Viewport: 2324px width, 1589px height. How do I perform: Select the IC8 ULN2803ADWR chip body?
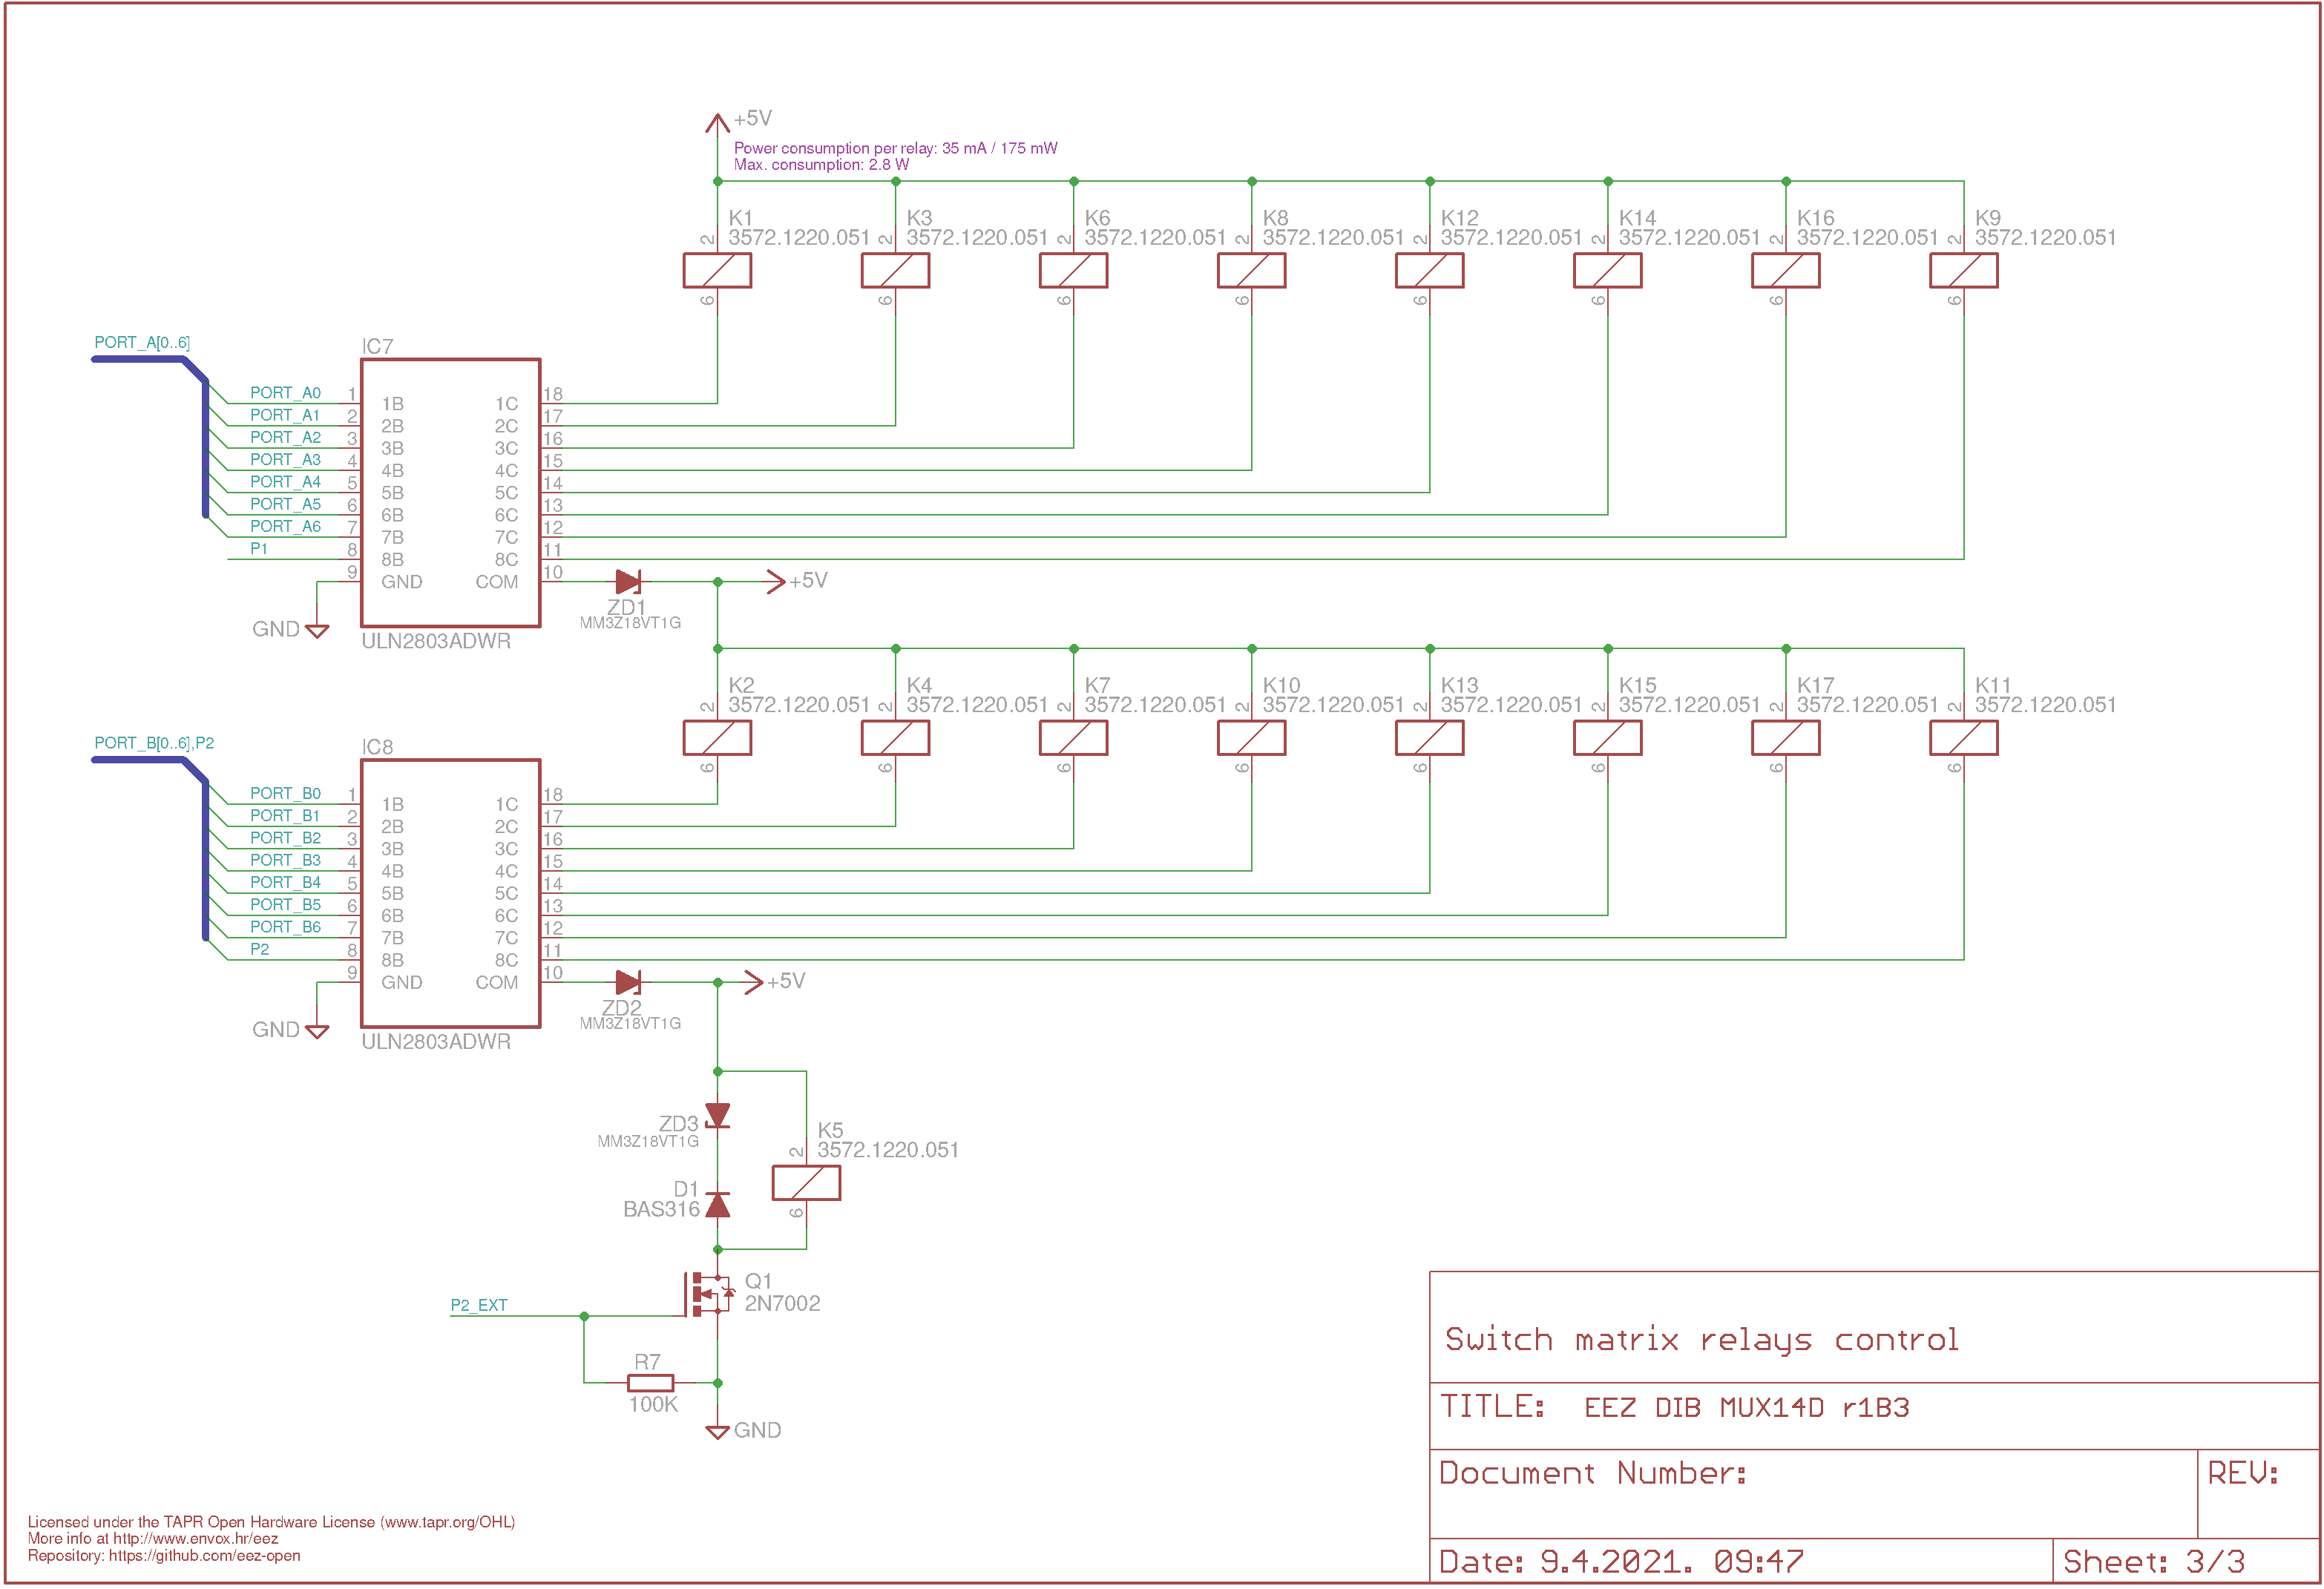[450, 893]
